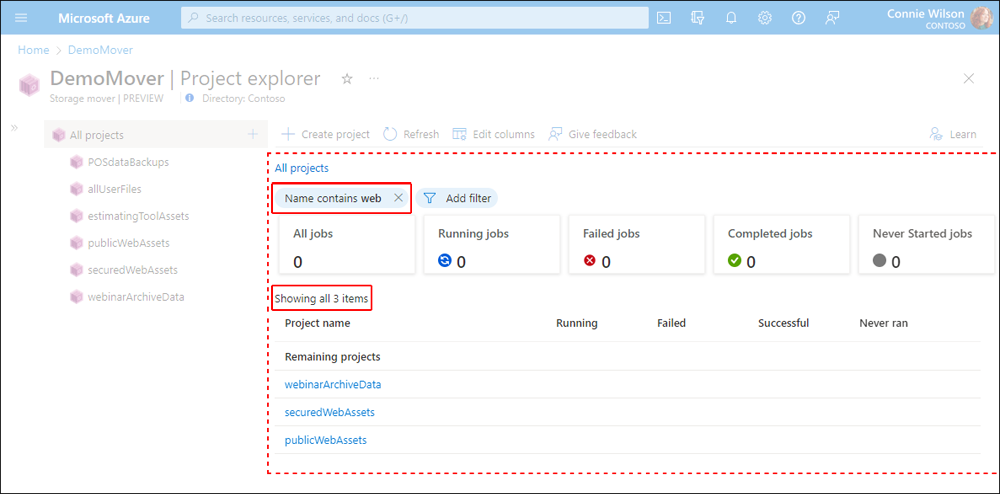Click the Search resources, services, and docs box
This screenshot has height=494, width=1000.
coord(415,18)
